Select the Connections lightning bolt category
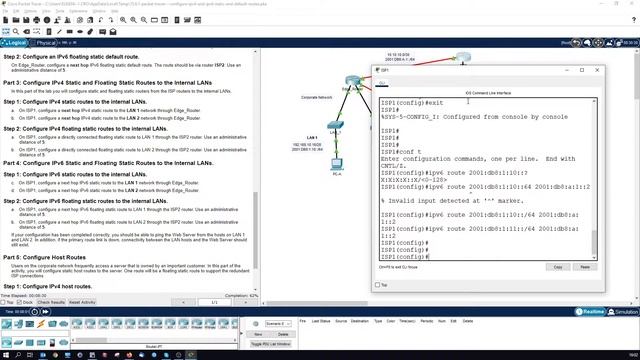 coord(41,324)
